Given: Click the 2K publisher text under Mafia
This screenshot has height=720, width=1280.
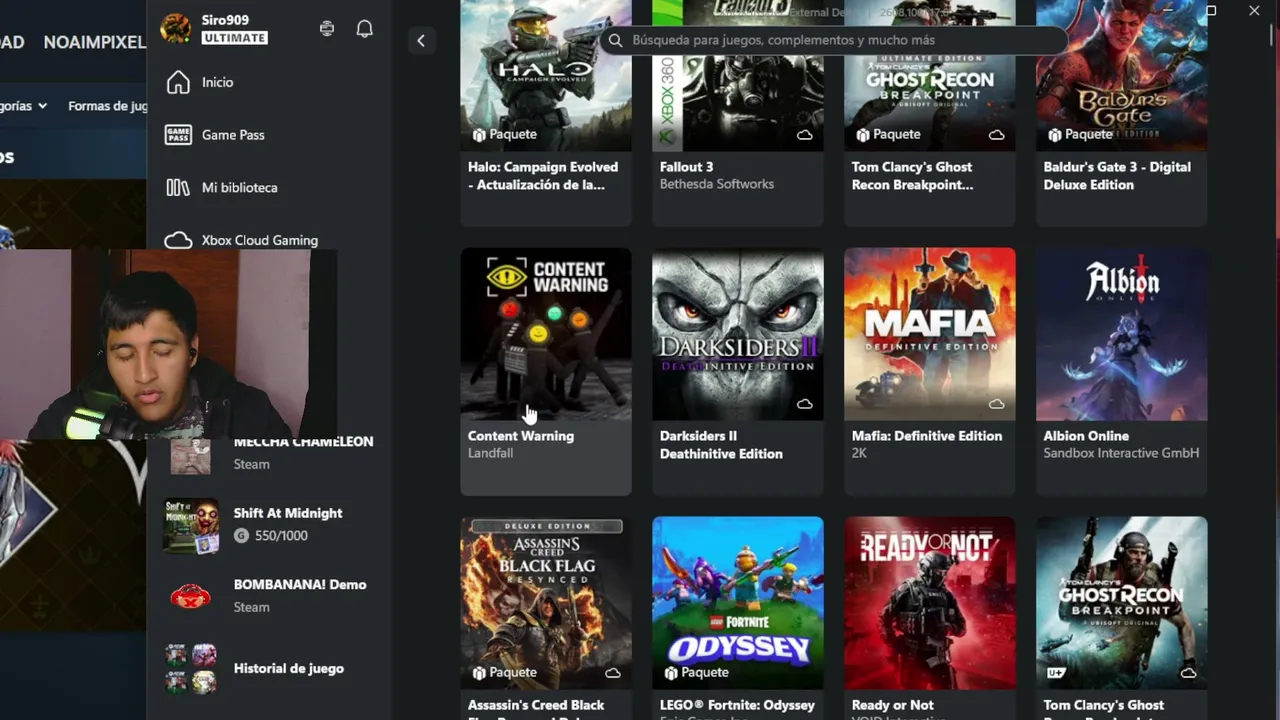Looking at the screenshot, I should [859, 453].
